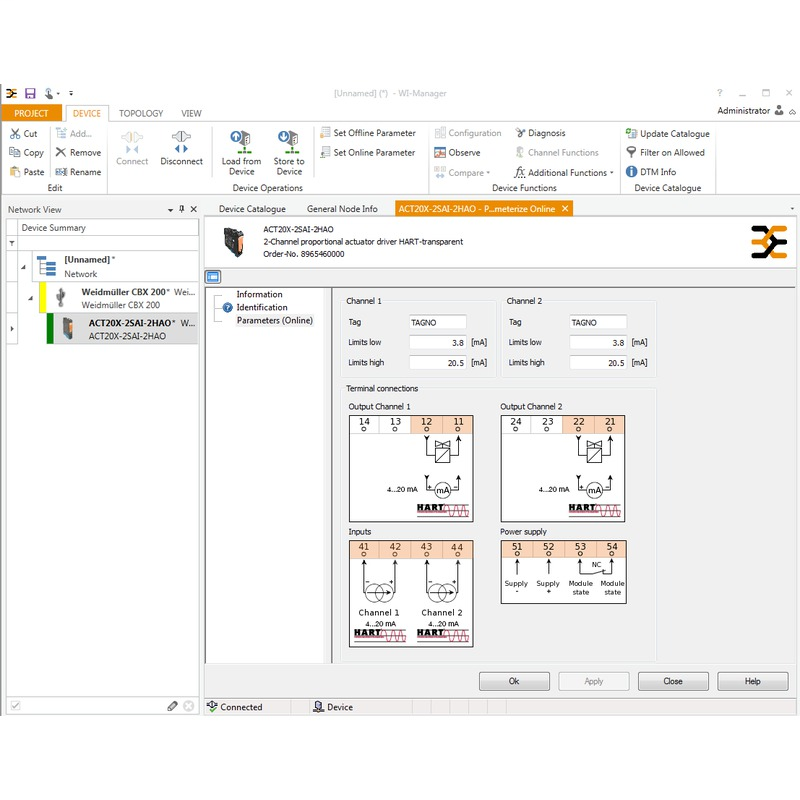Click the Channel 1 Tag field

(x=438, y=322)
